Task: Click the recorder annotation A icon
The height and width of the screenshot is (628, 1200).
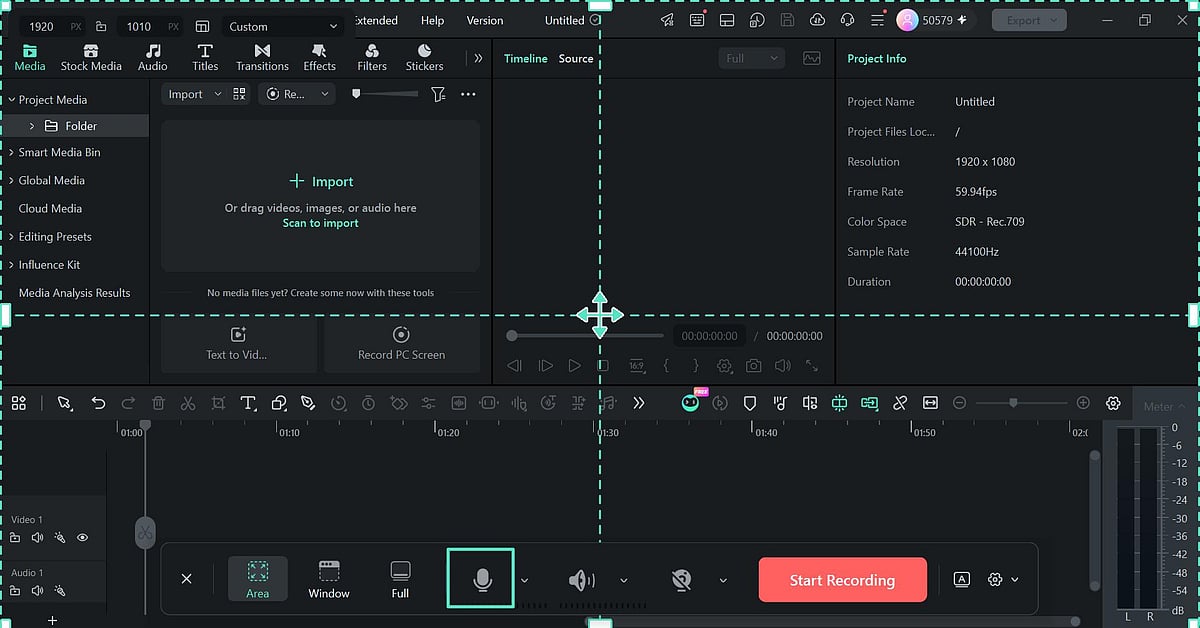Action: point(961,579)
